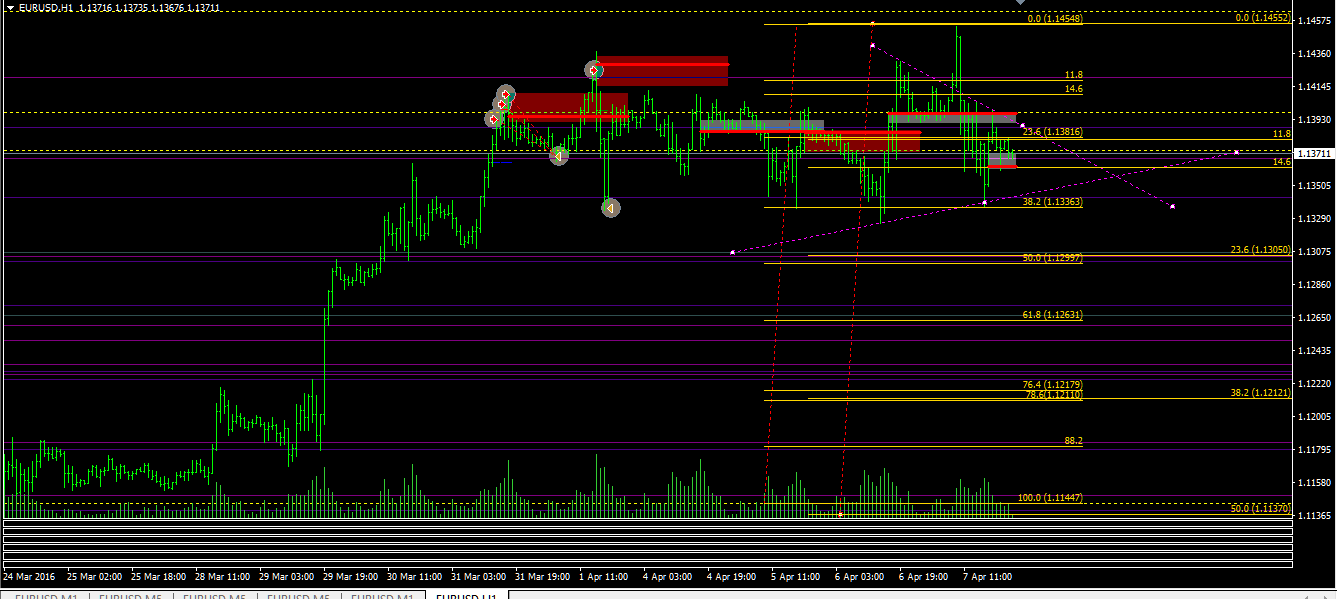
Task: Select the lower endpoint of the descending magenta trendline
Action: click(1172, 206)
